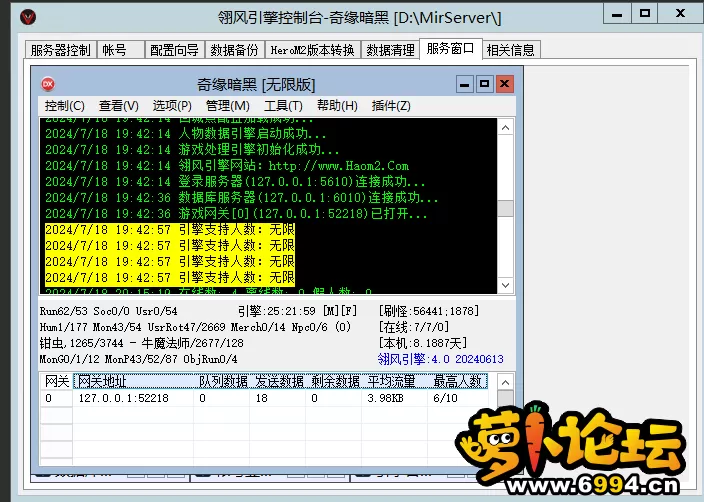The width and height of the screenshot is (704, 502).
Task: Open the 数据备份 tab
Action: (x=234, y=50)
